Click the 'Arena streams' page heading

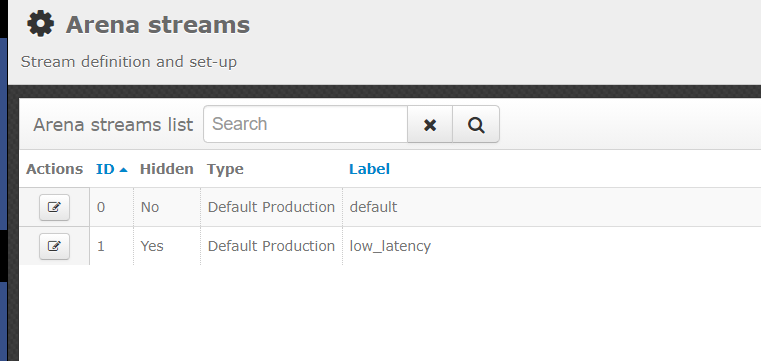point(158,24)
